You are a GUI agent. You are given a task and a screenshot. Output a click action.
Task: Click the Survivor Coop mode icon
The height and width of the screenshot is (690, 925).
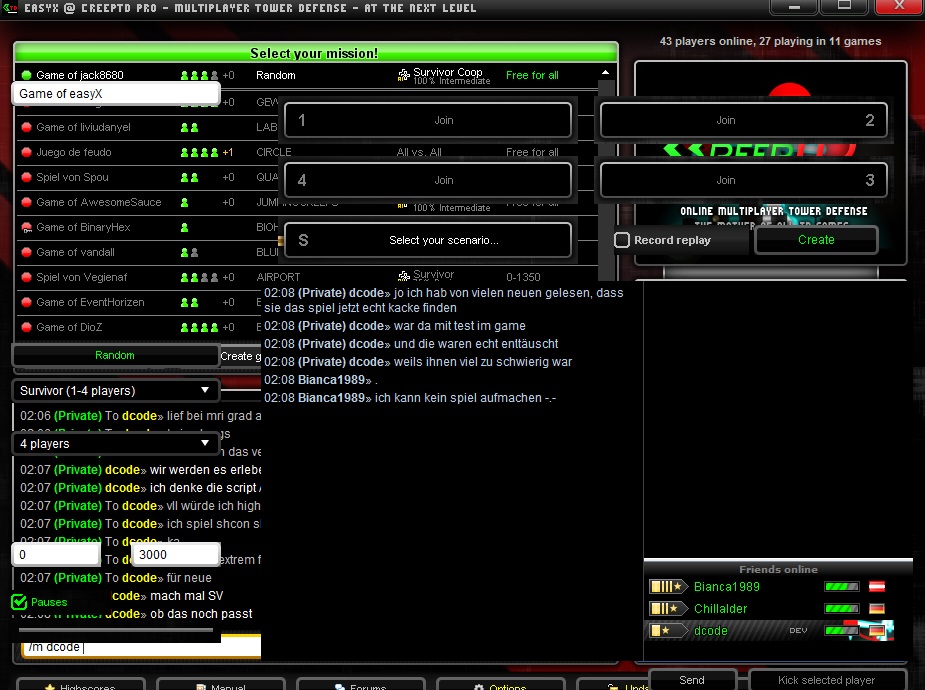click(404, 75)
